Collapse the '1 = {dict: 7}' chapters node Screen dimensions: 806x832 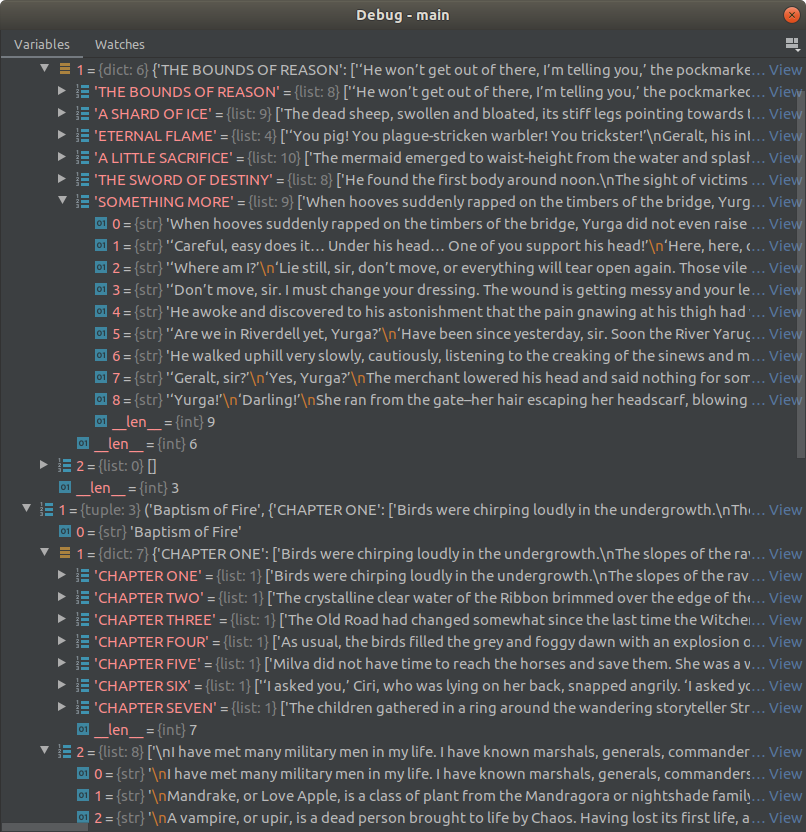(45, 553)
